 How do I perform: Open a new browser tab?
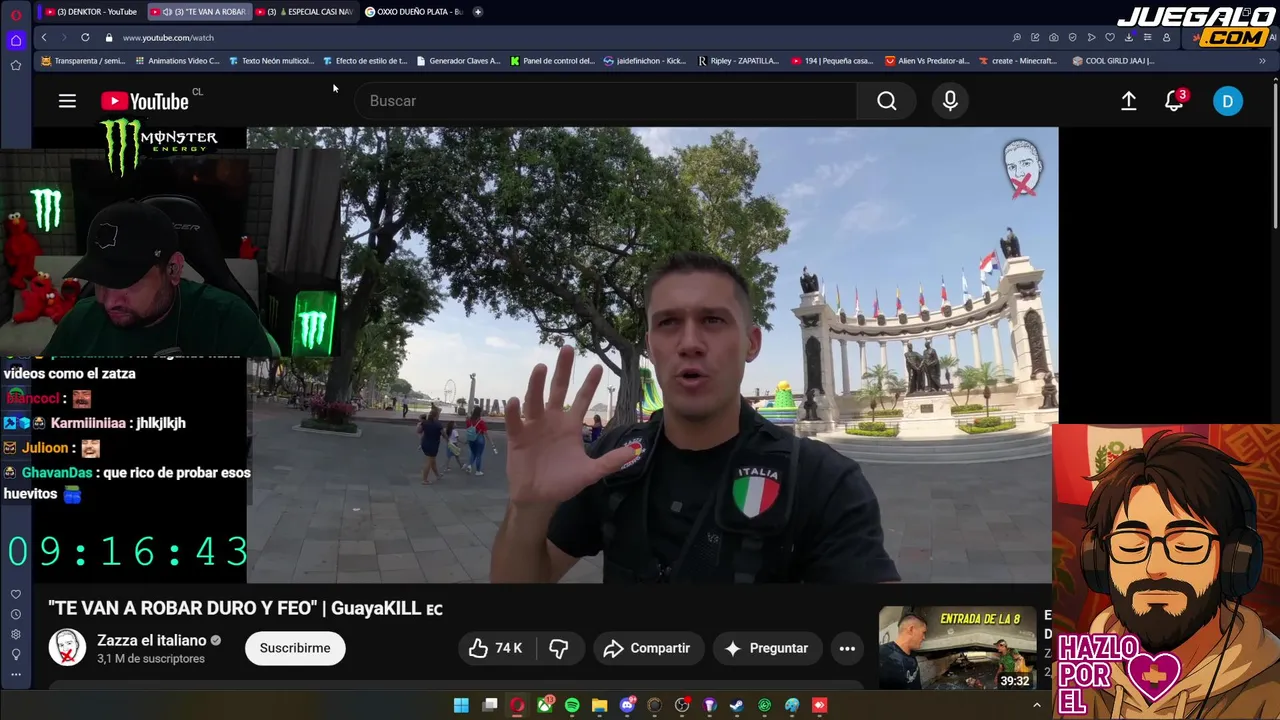(x=478, y=12)
